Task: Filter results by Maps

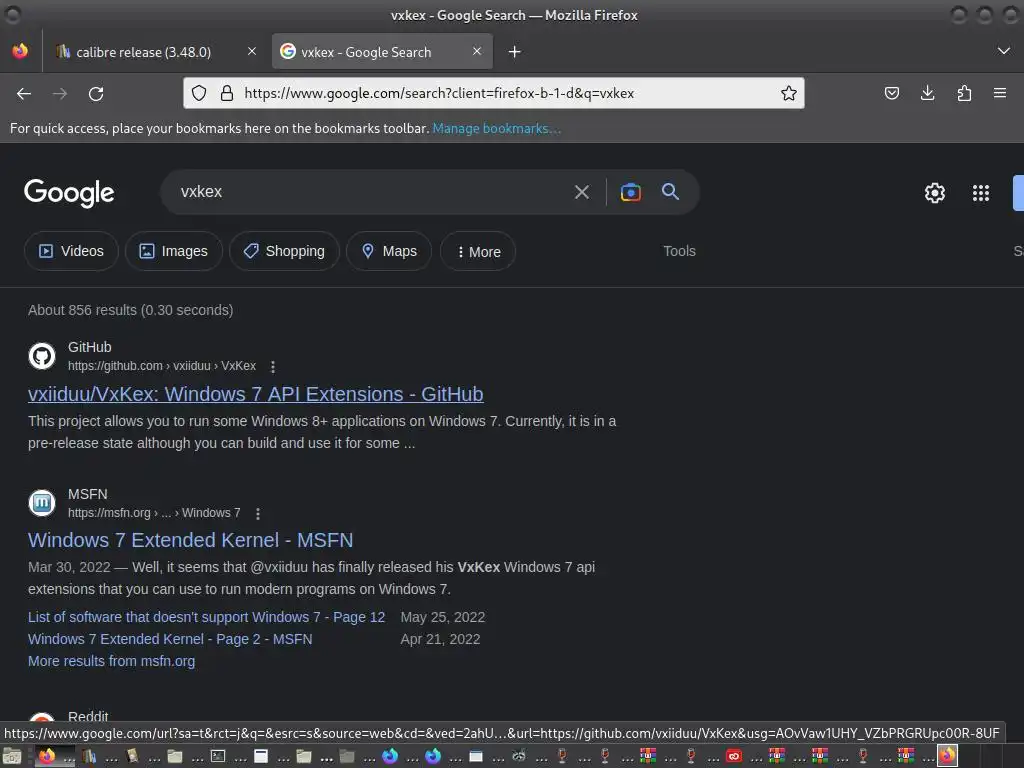Action: pos(389,251)
